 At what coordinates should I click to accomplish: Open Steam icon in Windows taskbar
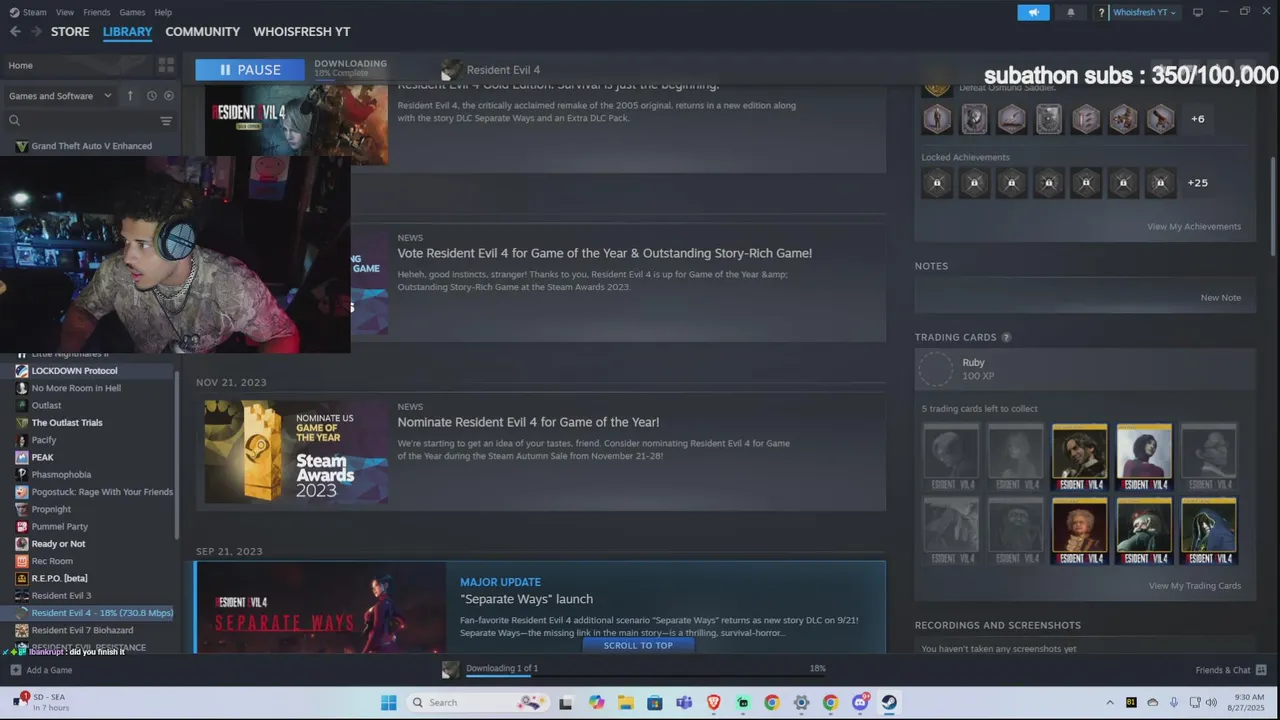point(888,703)
